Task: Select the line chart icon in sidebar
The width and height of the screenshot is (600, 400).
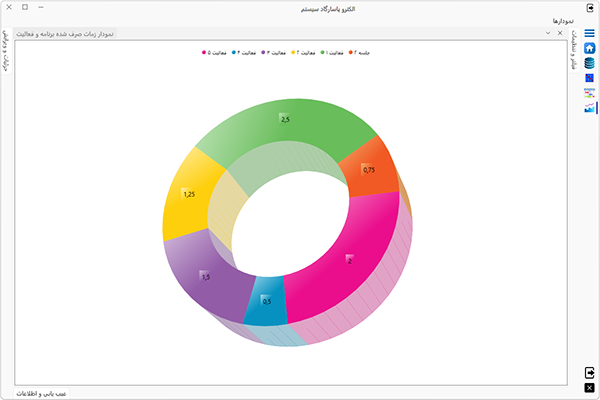Action: pyautogui.click(x=589, y=107)
